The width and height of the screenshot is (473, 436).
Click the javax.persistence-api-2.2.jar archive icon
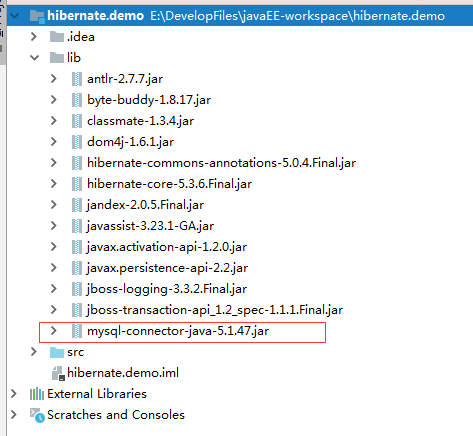pos(77,268)
